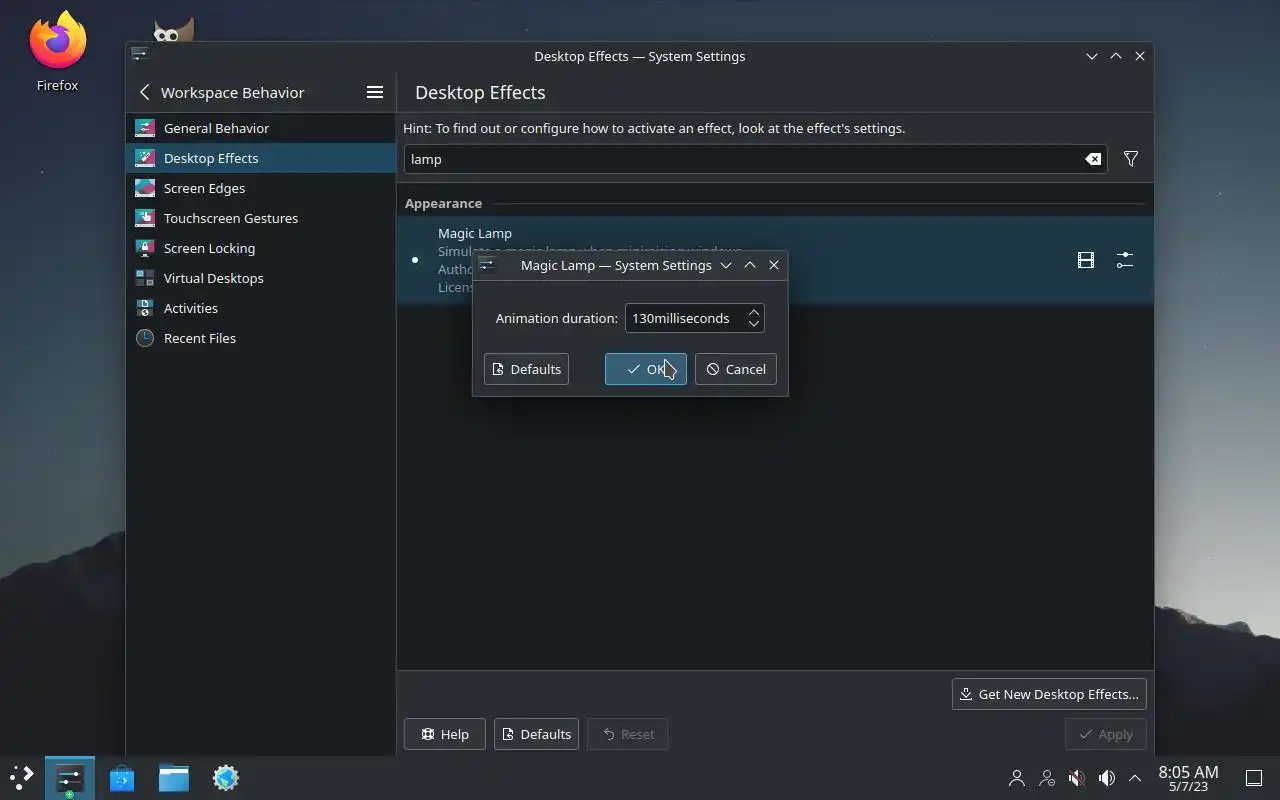Viewport: 1280px width, 800px height.
Task: Open Help for Desktop Effects
Action: [x=445, y=734]
